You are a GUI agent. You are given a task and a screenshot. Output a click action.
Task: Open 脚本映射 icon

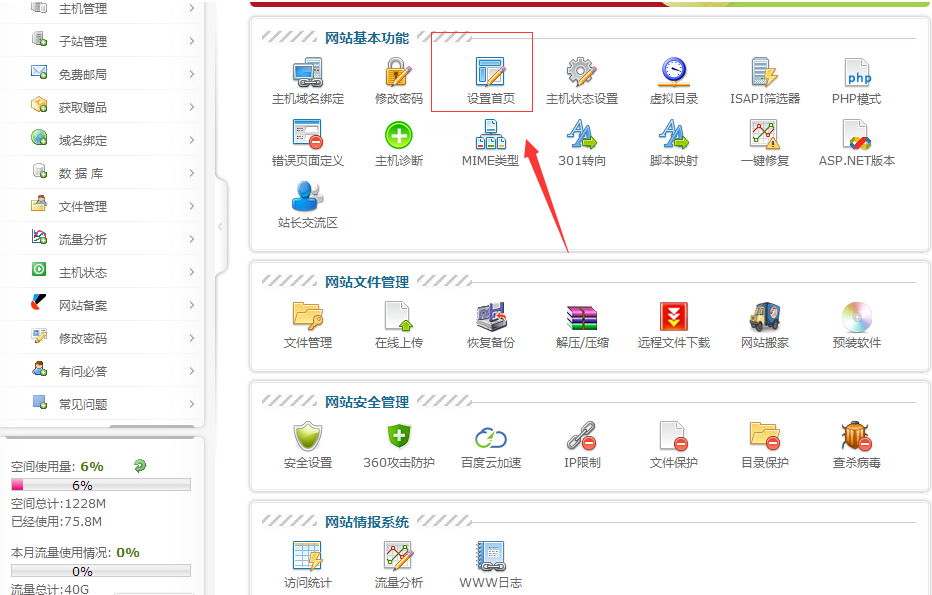(673, 134)
